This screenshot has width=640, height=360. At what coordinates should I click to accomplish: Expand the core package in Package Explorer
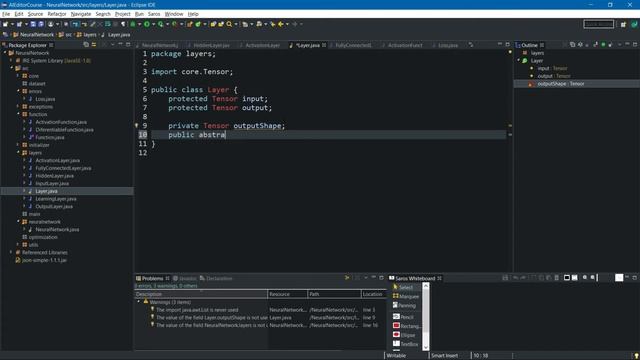point(18,76)
